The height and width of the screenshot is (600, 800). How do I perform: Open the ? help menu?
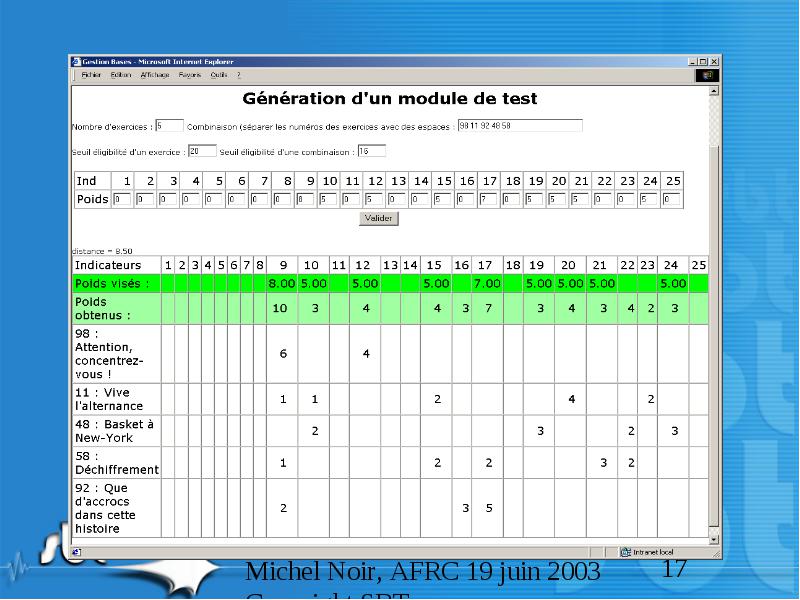point(238,75)
